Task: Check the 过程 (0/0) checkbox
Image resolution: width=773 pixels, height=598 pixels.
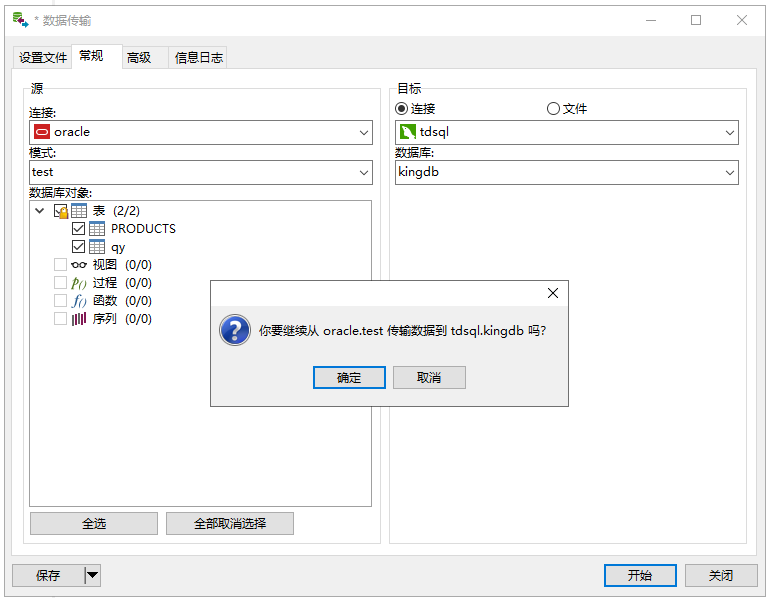Action: coord(60,282)
